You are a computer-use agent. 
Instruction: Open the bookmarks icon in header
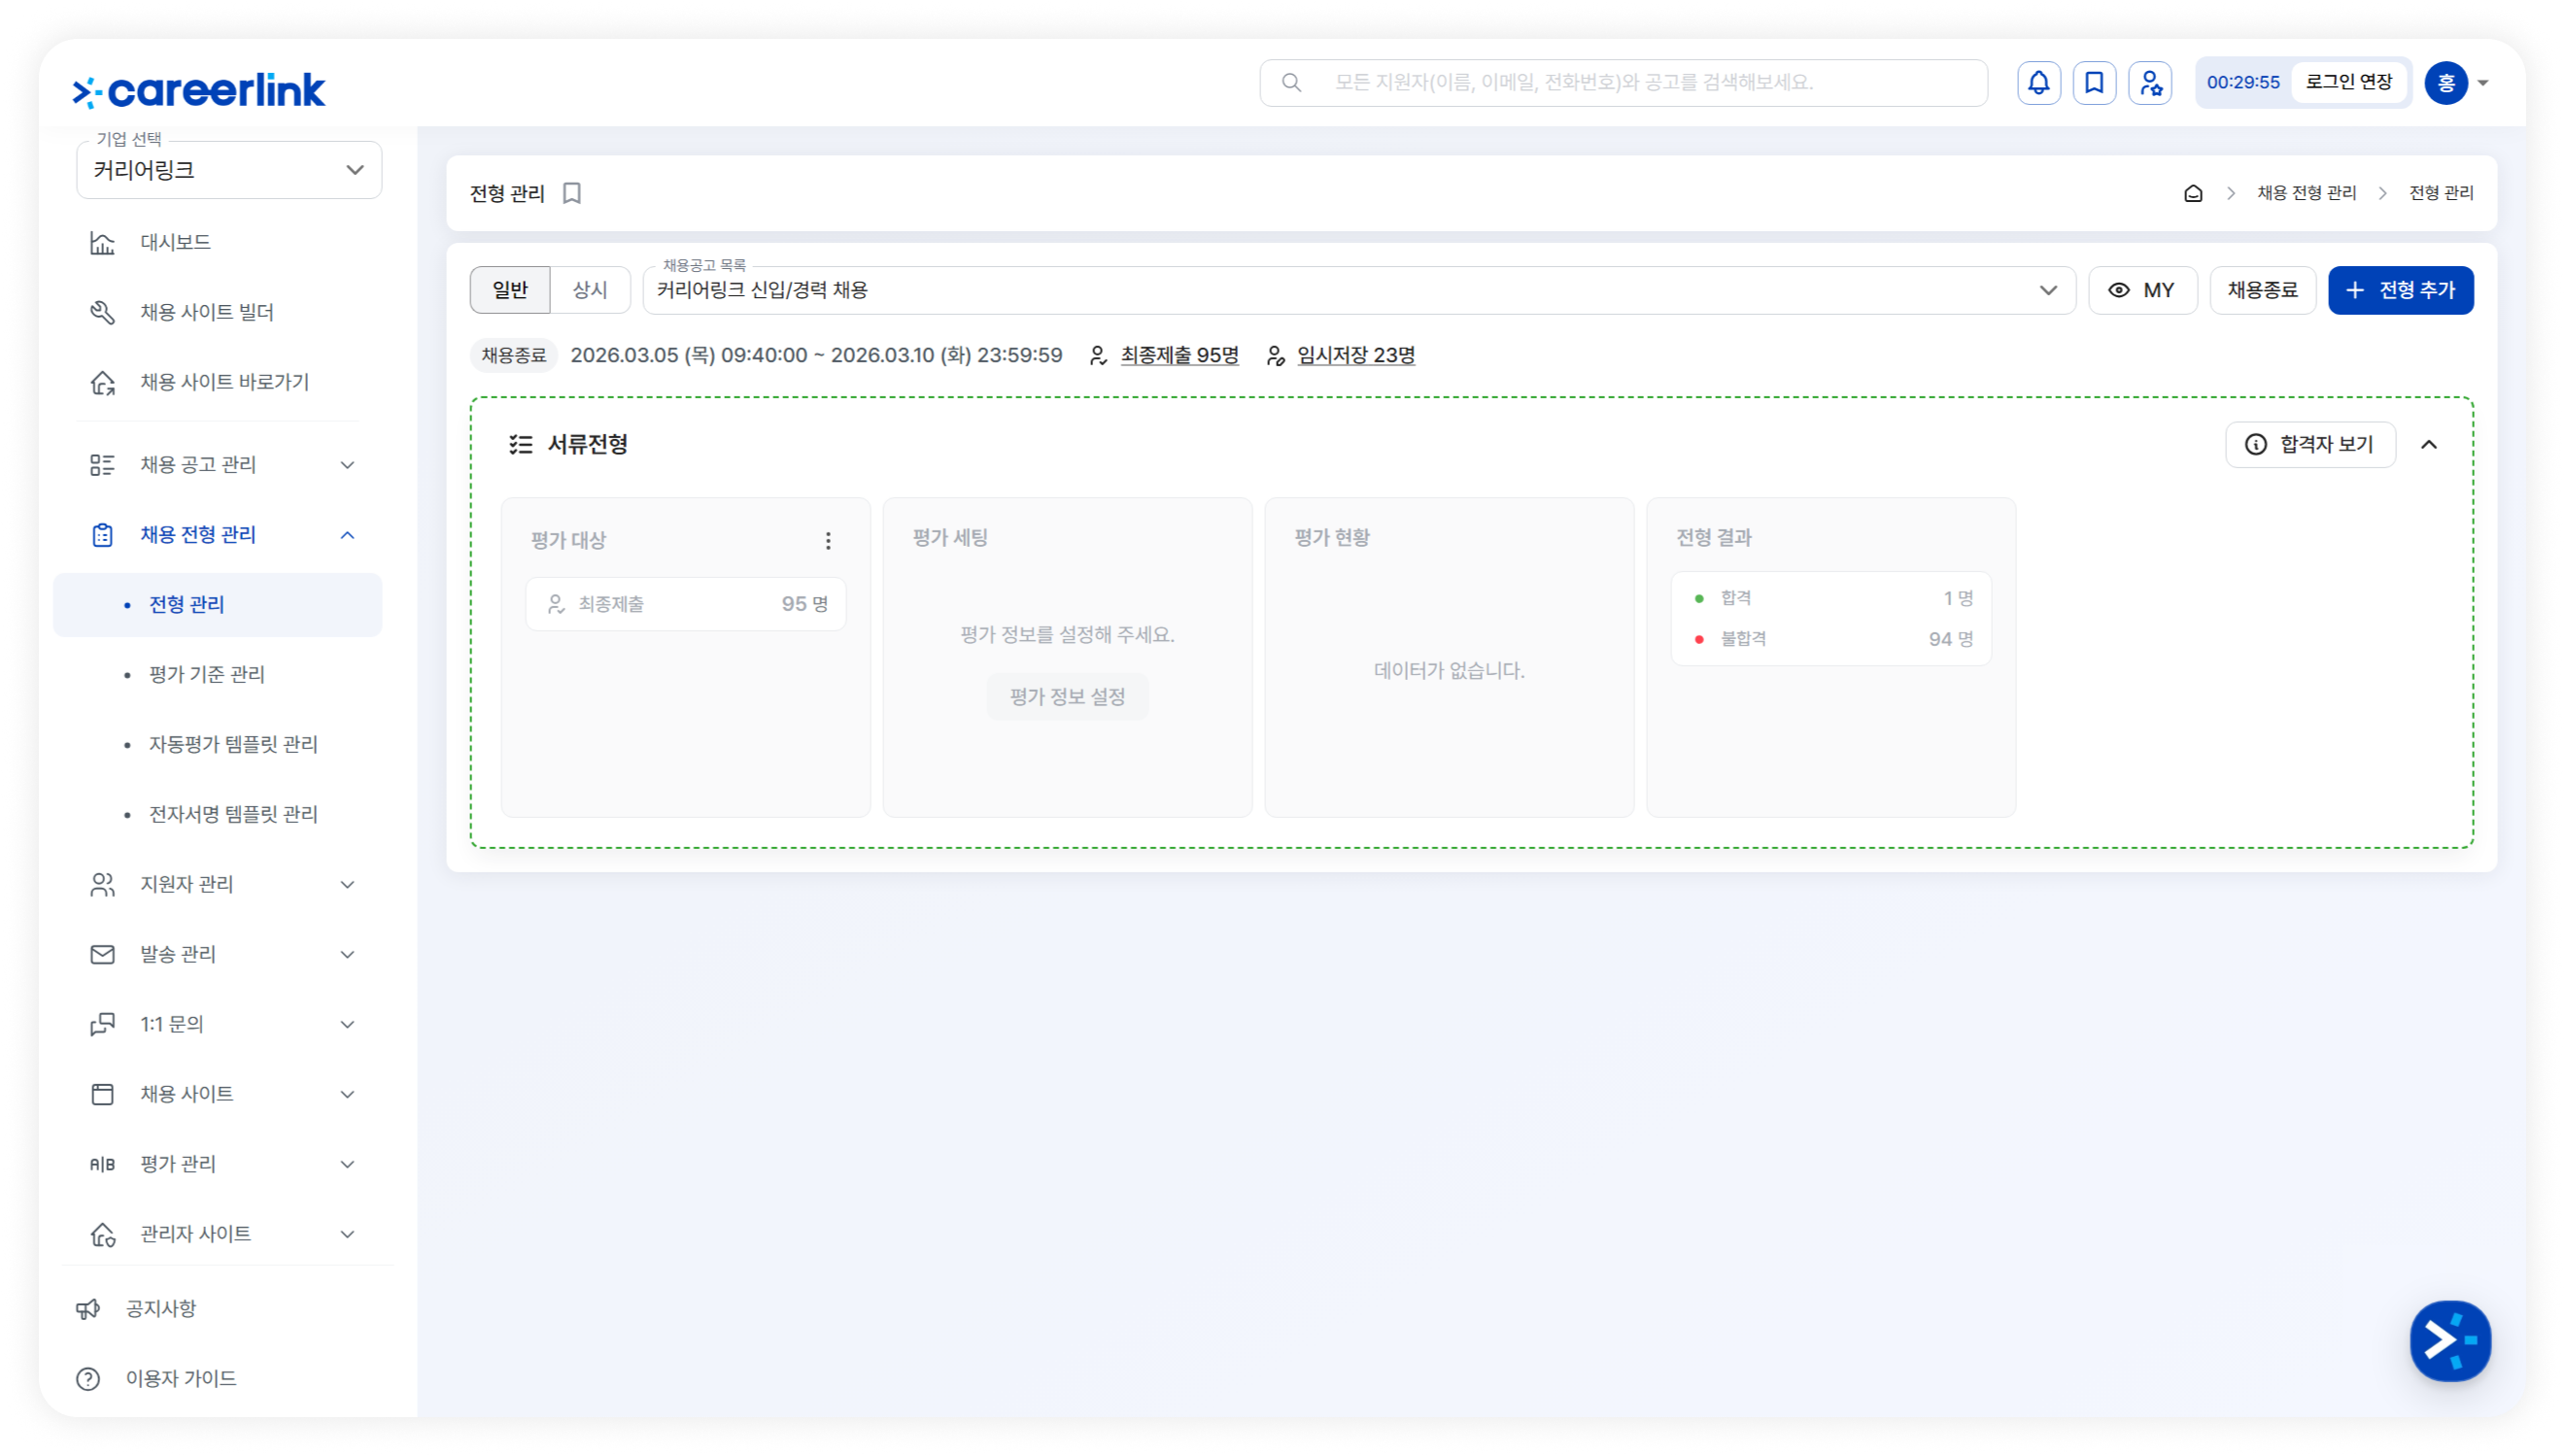[x=2094, y=83]
